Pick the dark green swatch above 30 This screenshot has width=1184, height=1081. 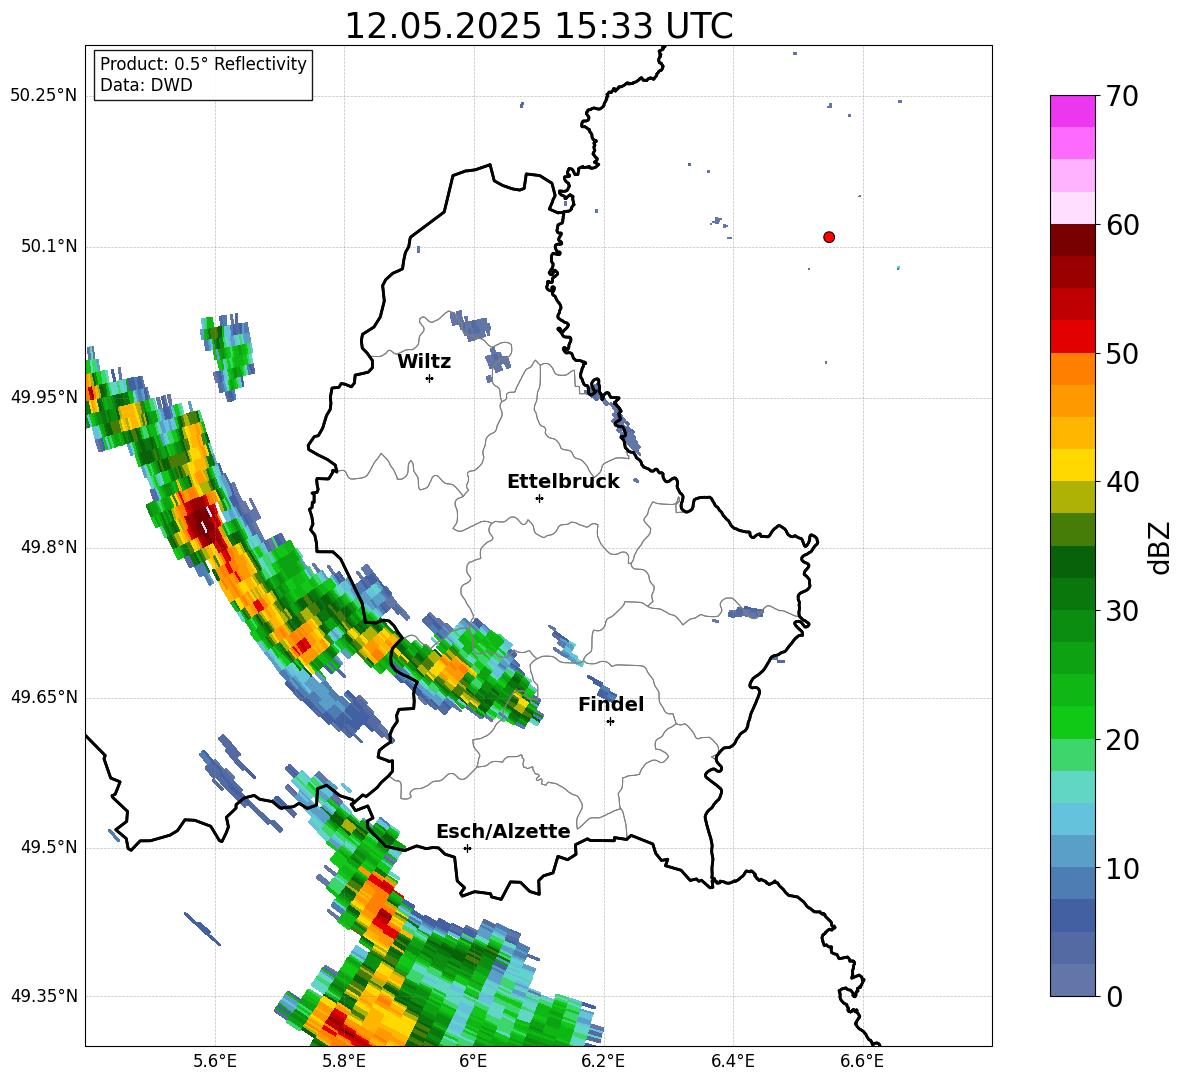click(x=1072, y=593)
